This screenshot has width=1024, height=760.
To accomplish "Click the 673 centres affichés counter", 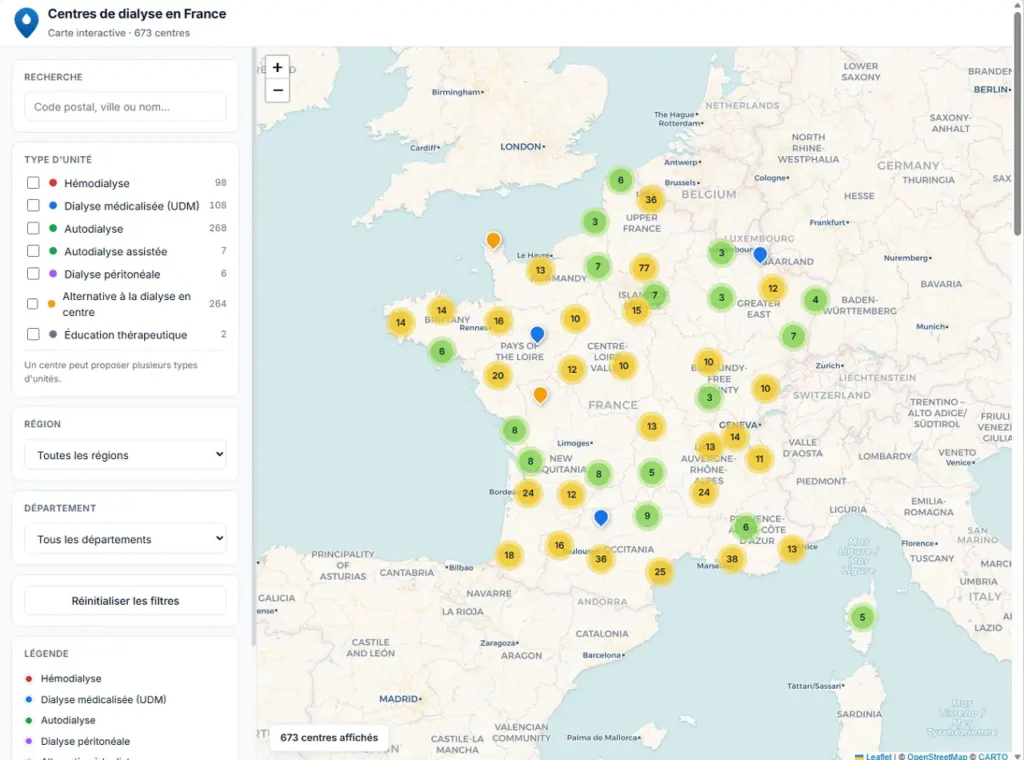I will coord(329,737).
